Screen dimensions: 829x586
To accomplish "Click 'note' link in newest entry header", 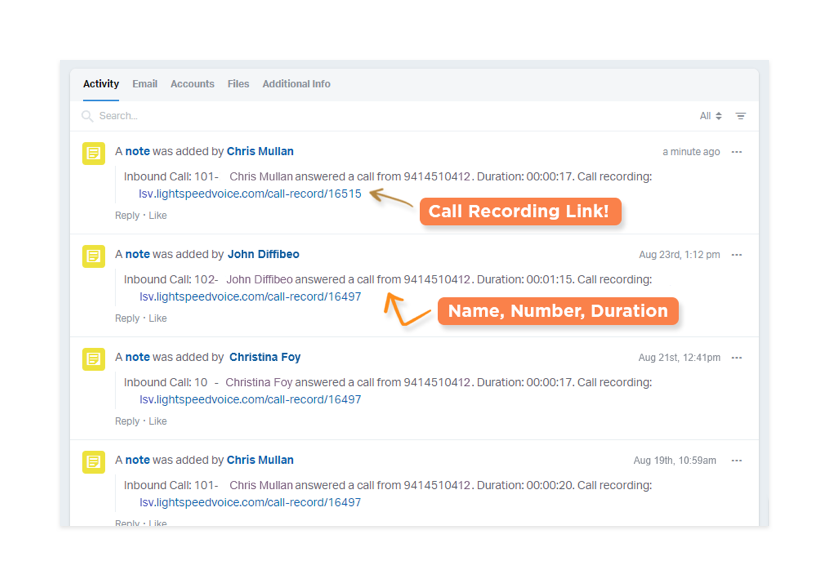I will [137, 151].
